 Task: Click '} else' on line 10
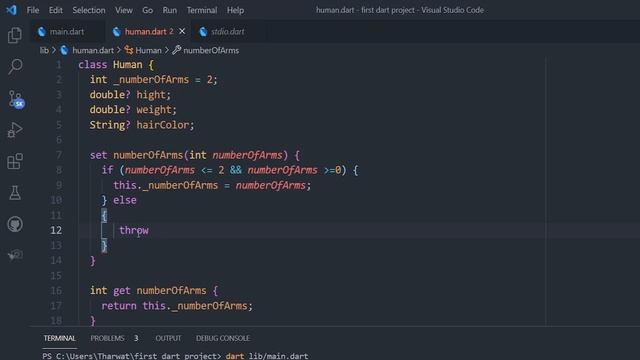119,200
